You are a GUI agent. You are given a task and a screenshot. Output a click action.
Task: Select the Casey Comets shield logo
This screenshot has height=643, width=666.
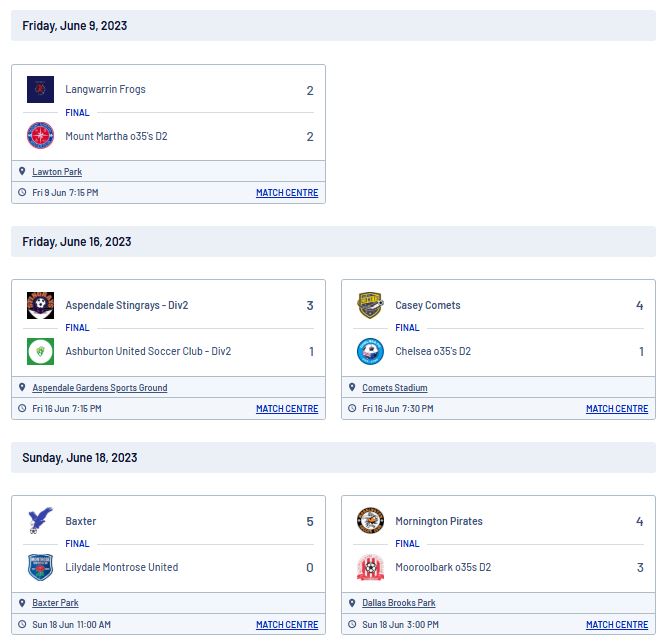[370, 305]
